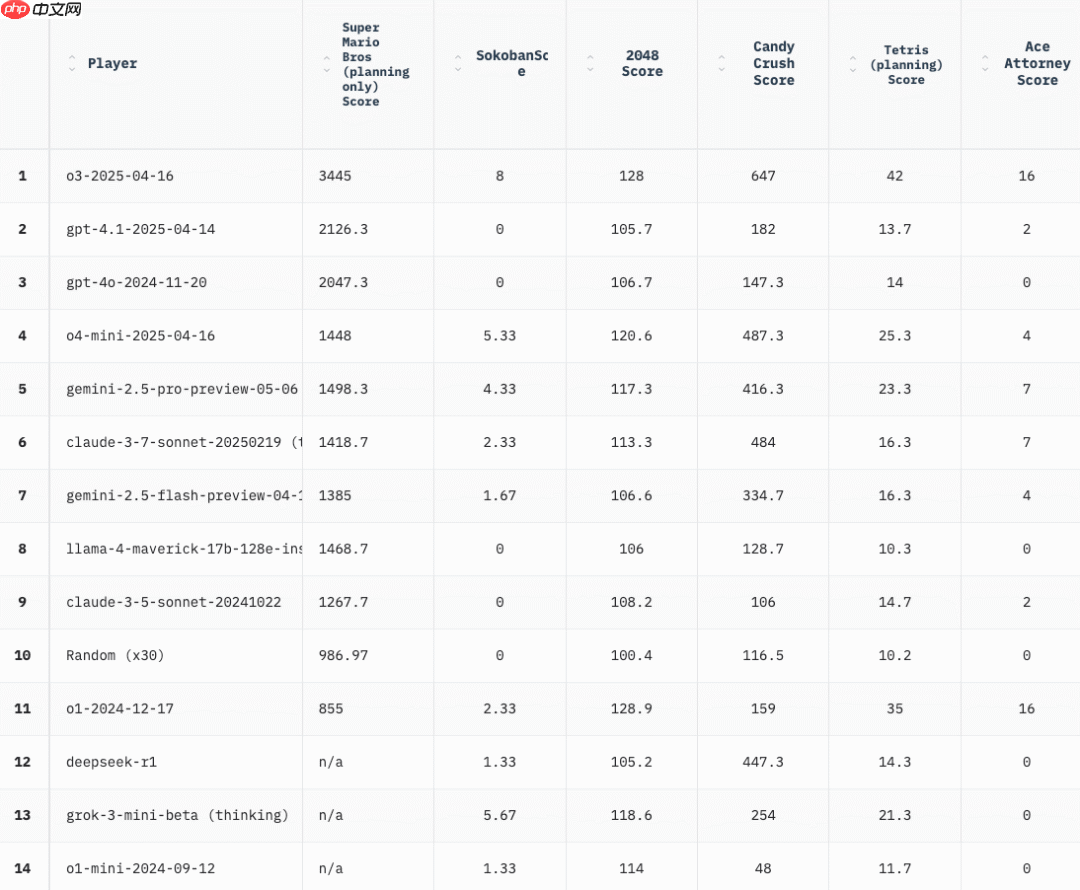The height and width of the screenshot is (890, 1080).
Task: Click the Candy Crush Score sort arrows
Action: 721,63
